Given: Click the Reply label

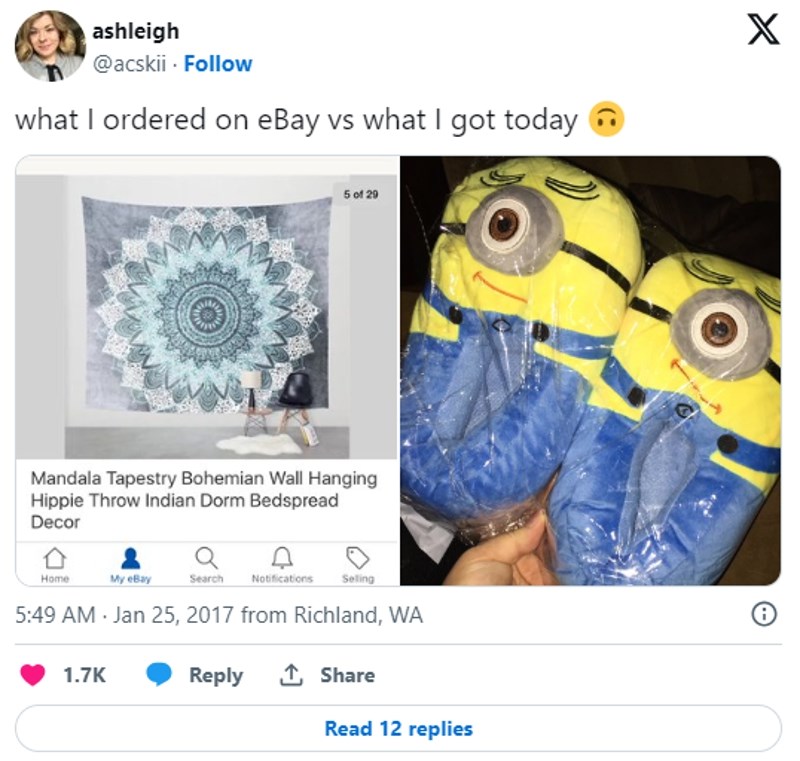Looking at the screenshot, I should (x=216, y=676).
